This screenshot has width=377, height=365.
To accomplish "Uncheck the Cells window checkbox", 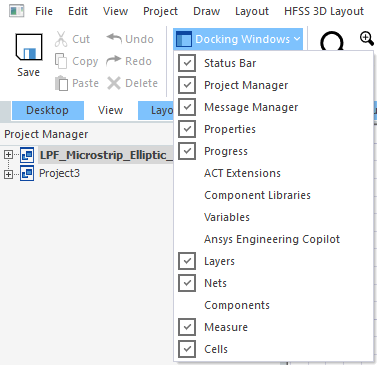I will click(x=187, y=349).
